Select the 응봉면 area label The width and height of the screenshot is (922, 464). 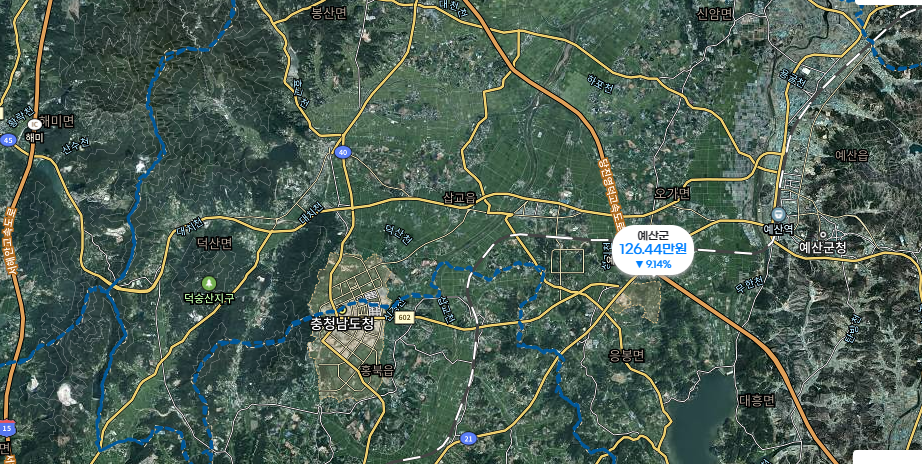coord(627,355)
